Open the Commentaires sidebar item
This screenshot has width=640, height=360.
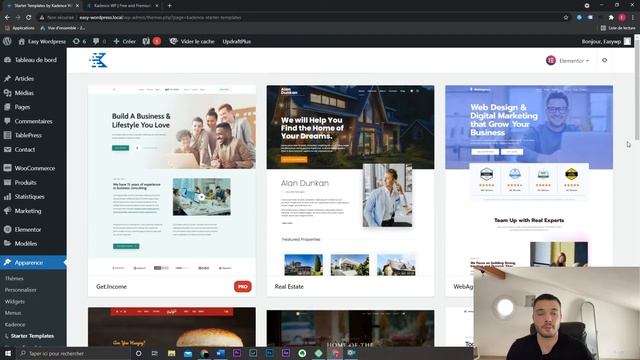pos(33,121)
